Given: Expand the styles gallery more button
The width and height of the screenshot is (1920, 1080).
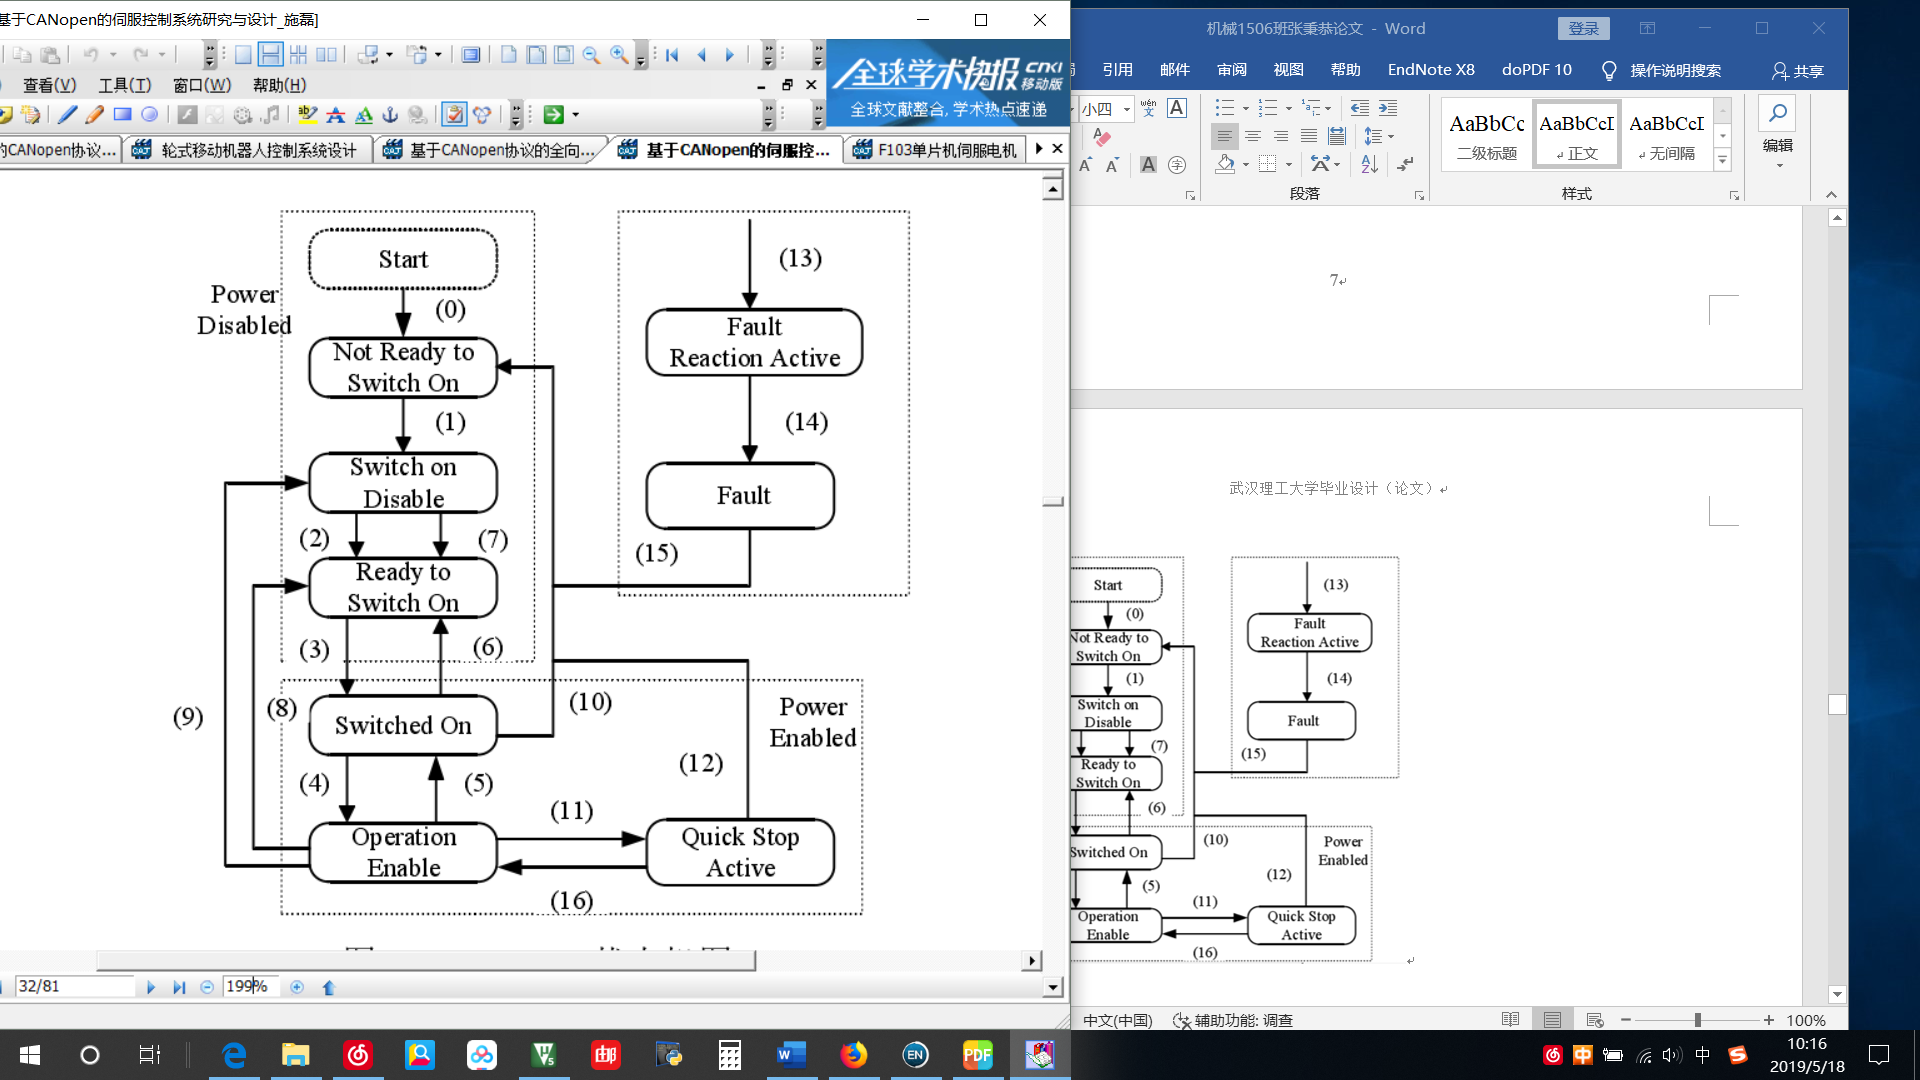Looking at the screenshot, I should 1722,160.
